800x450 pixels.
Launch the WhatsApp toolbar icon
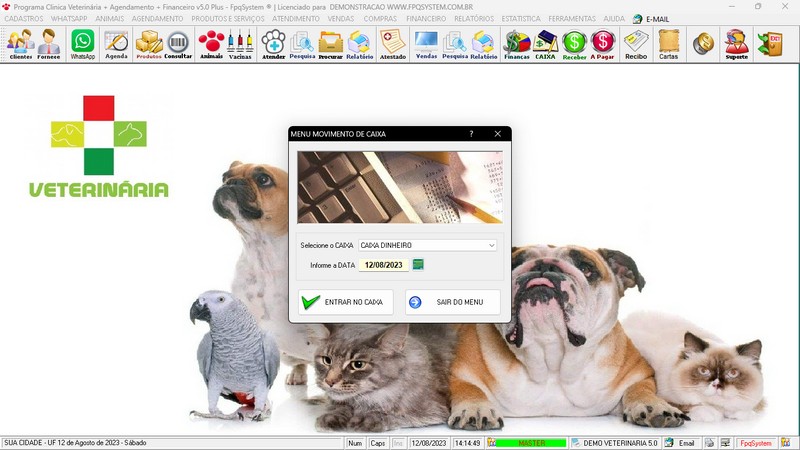83,44
